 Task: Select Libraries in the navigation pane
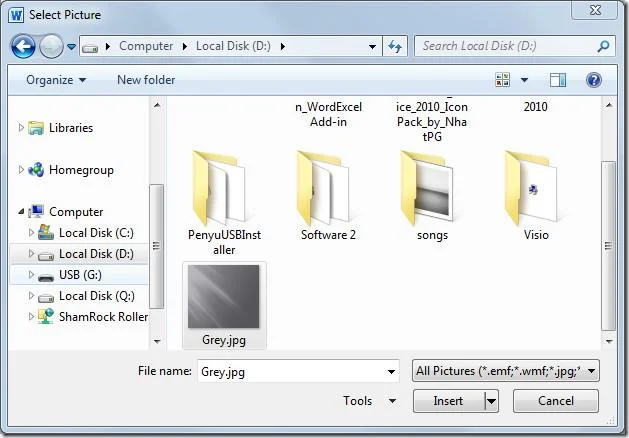click(71, 128)
